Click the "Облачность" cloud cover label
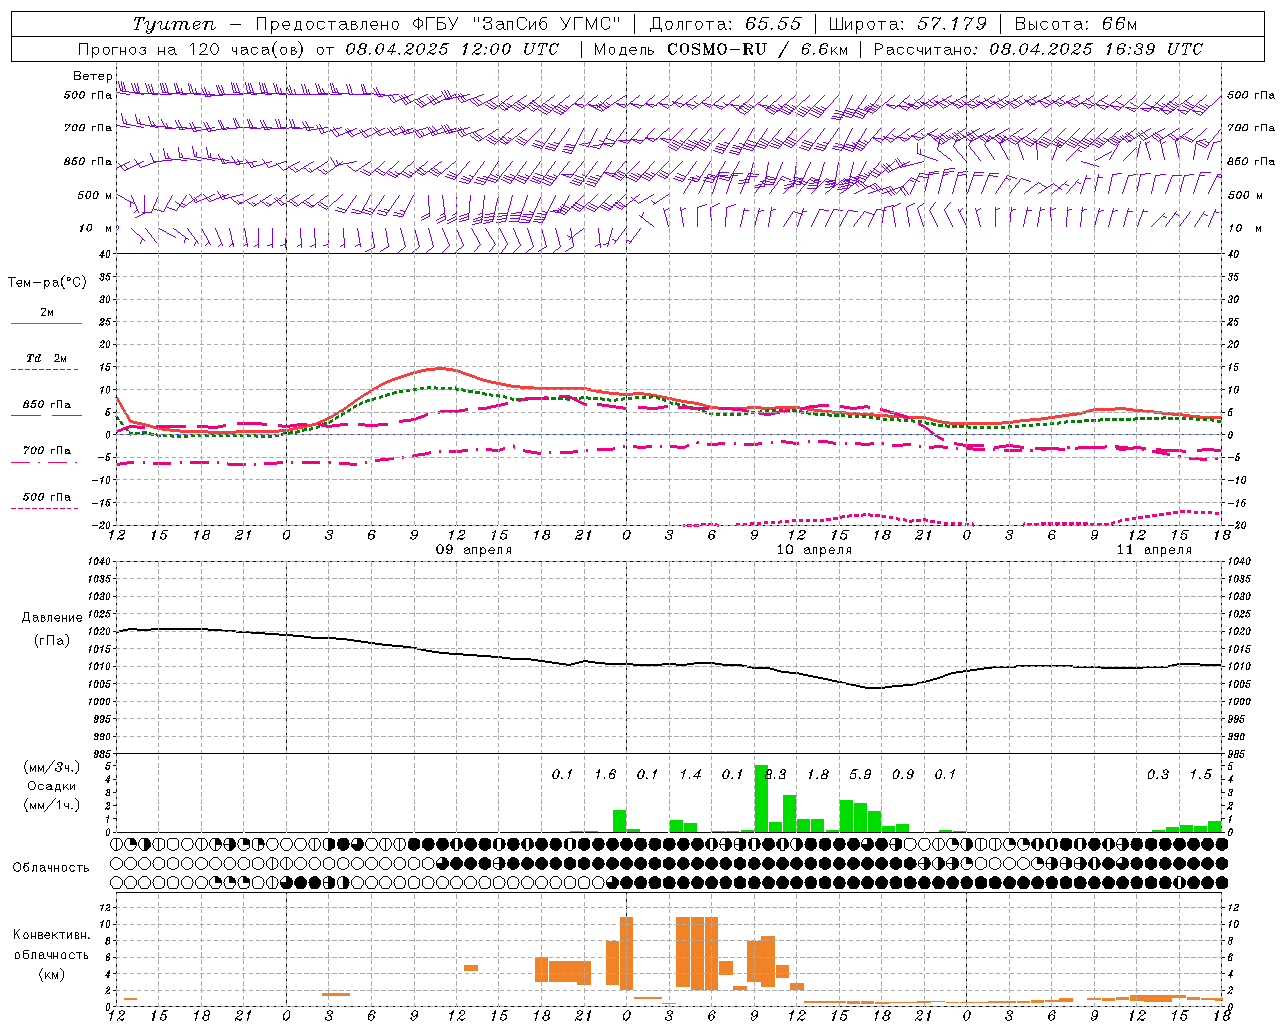Viewport: 1280px width, 1024px height. [x=51, y=868]
